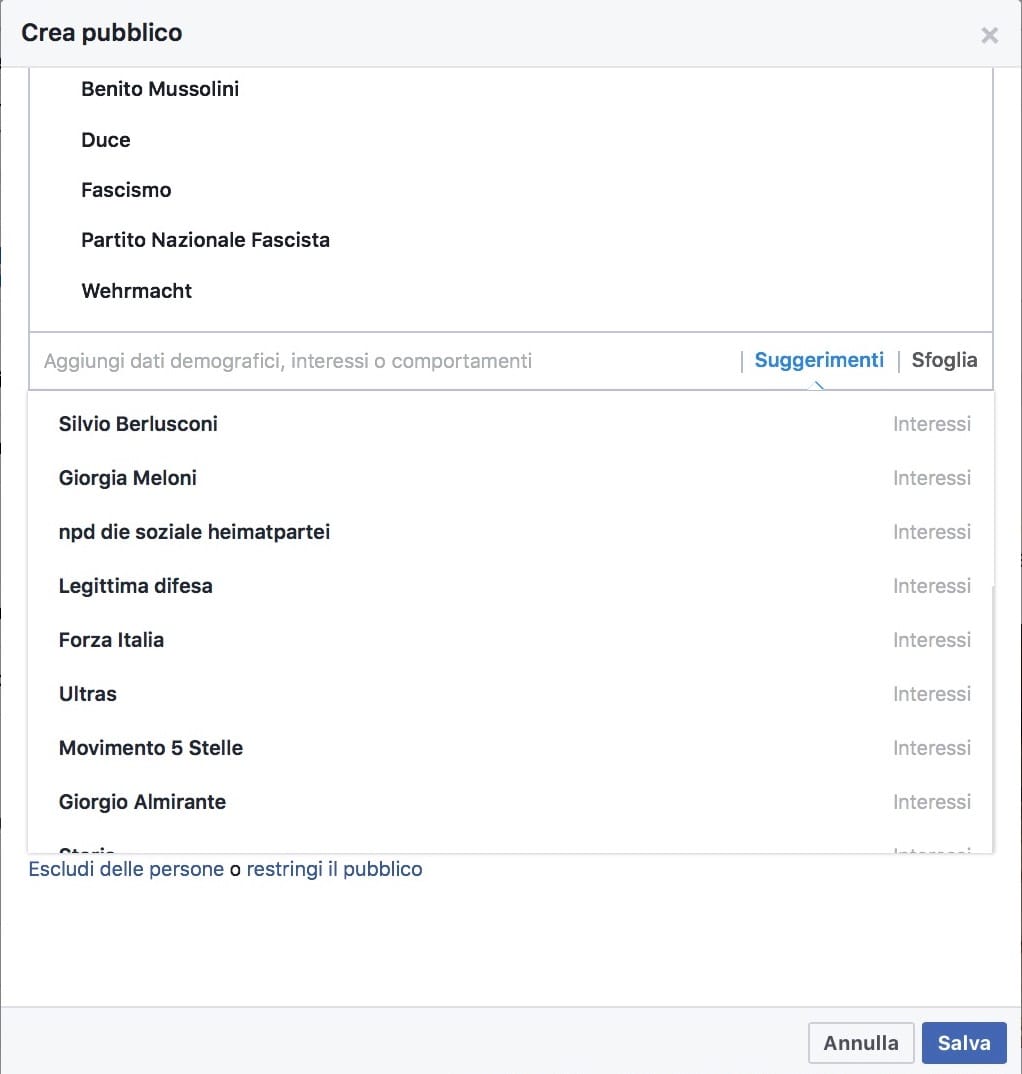This screenshot has width=1022, height=1074.
Task: Click Escludi delle persone link
Action: coord(126,869)
